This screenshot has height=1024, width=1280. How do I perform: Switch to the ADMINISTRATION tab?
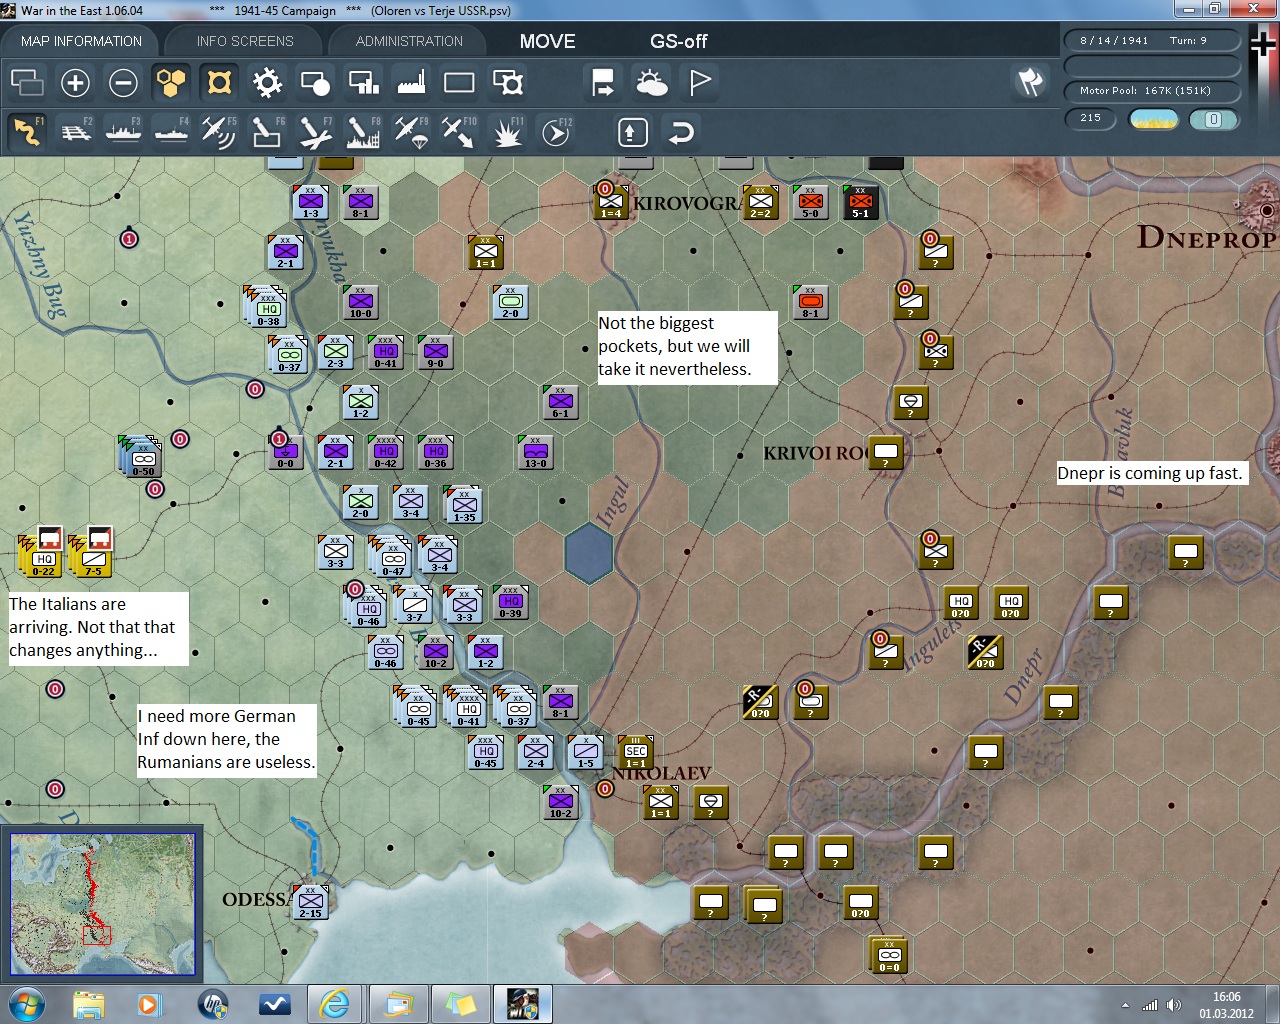(409, 41)
